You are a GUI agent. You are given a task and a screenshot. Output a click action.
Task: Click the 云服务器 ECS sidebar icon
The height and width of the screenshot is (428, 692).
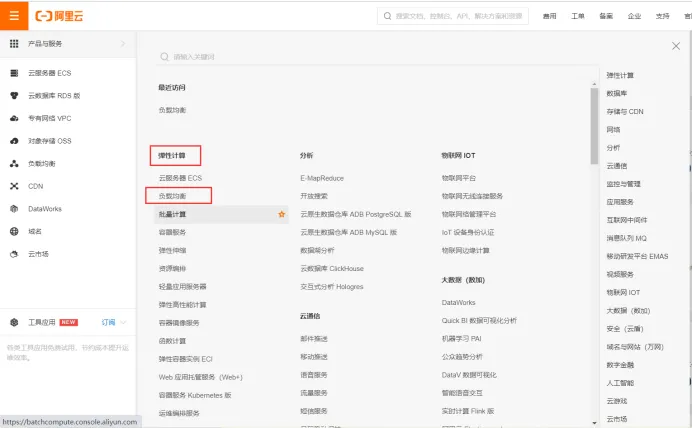[x=14, y=73]
